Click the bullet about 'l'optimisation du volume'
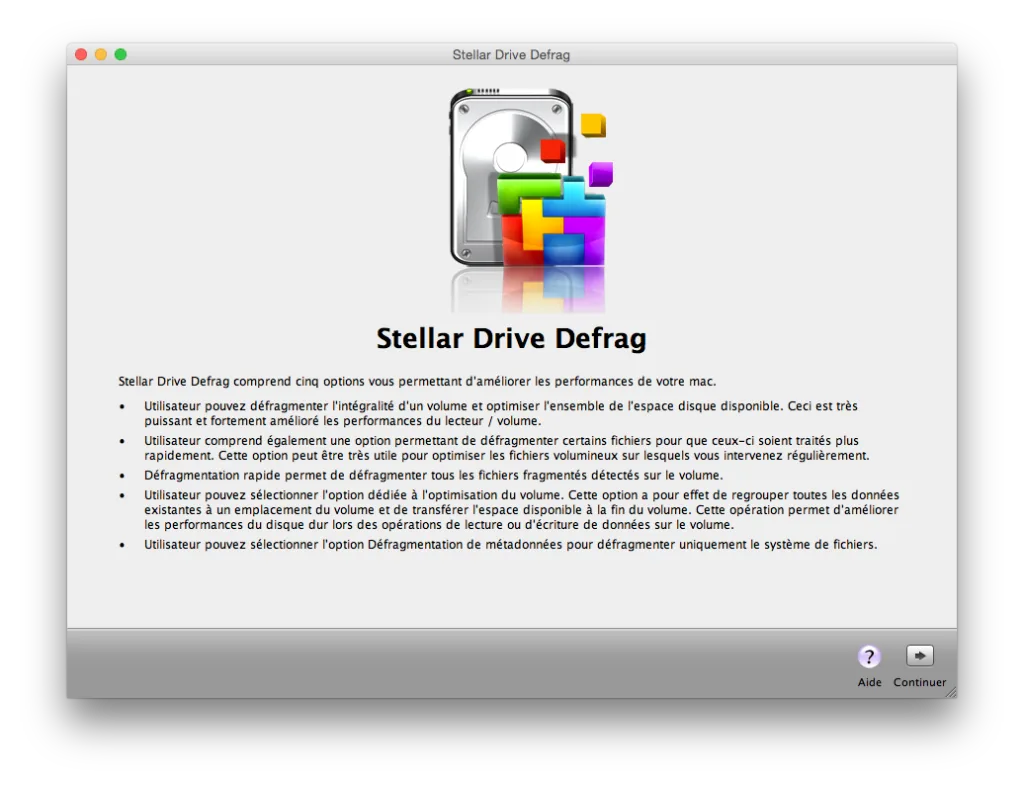Image resolution: width=1024 pixels, height=789 pixels. 521,510
